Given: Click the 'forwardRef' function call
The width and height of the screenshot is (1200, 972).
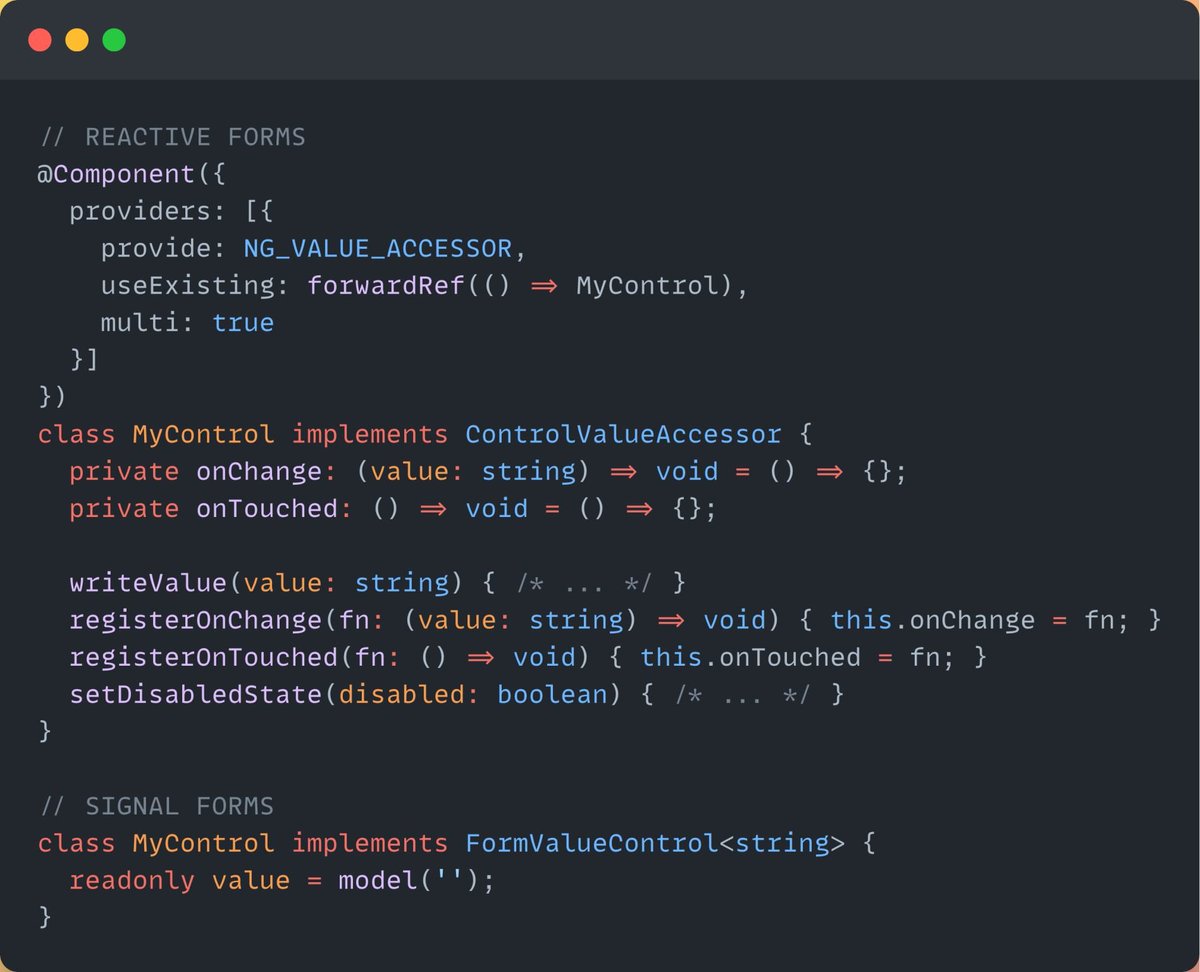Looking at the screenshot, I should [x=386, y=286].
